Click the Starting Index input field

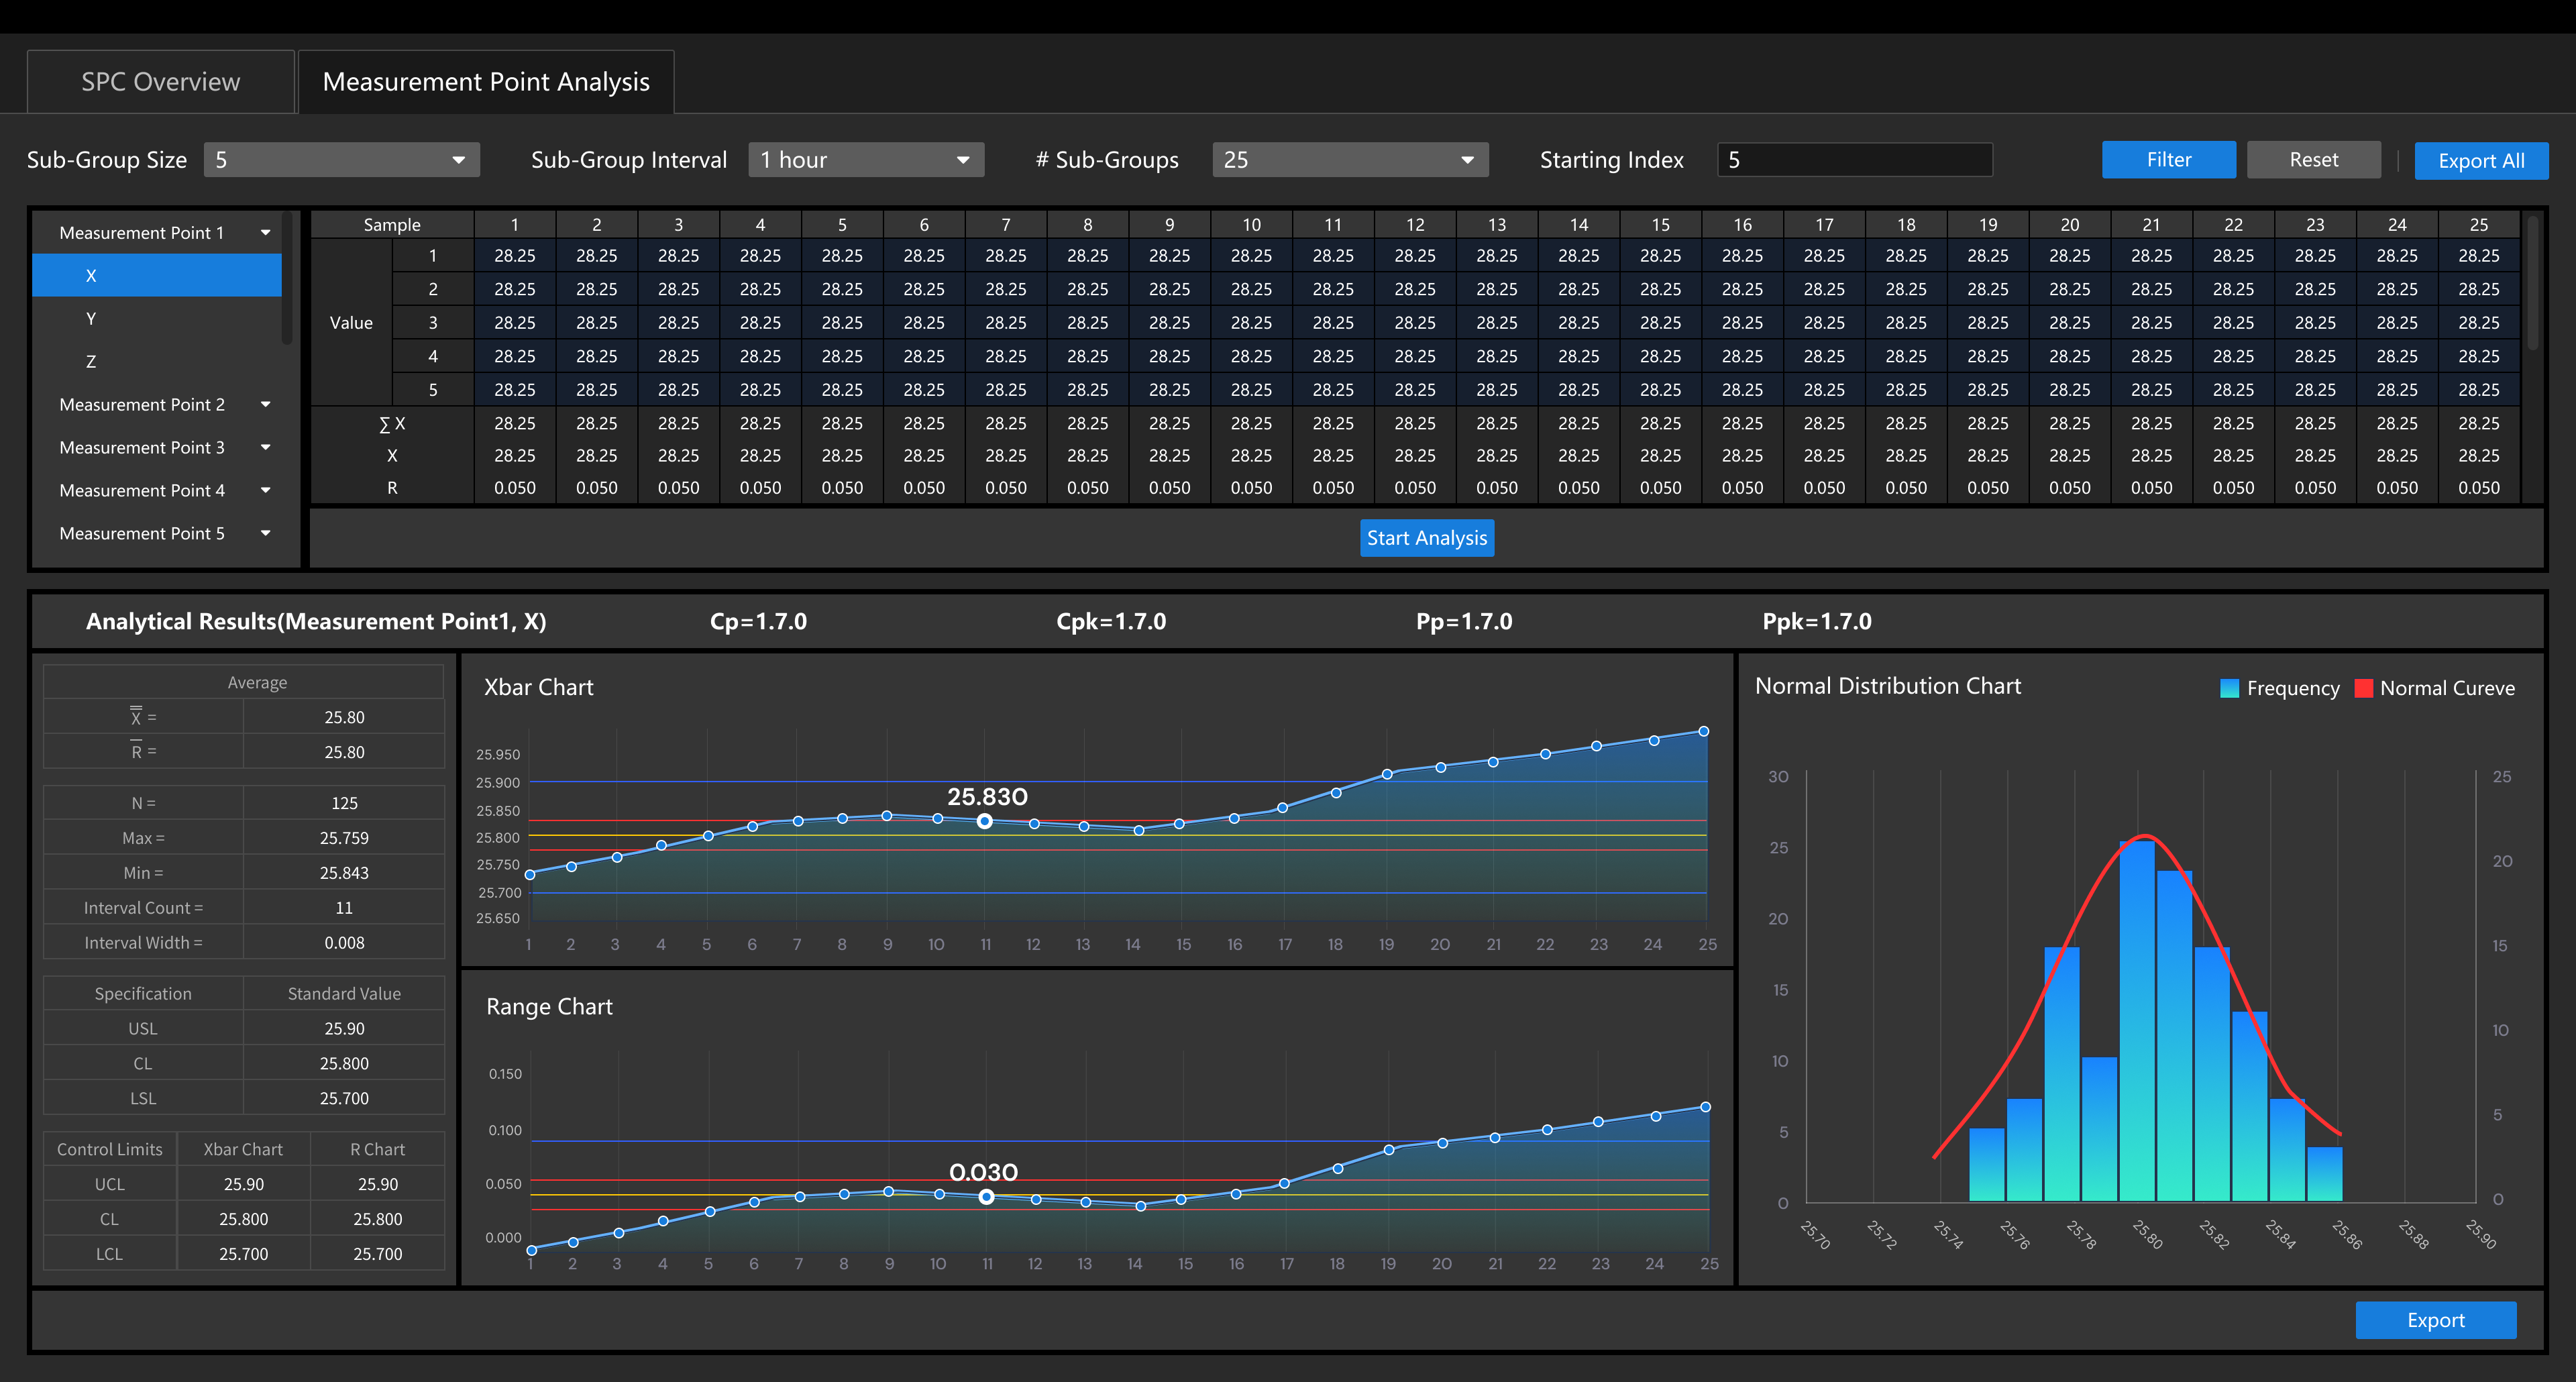1854,160
